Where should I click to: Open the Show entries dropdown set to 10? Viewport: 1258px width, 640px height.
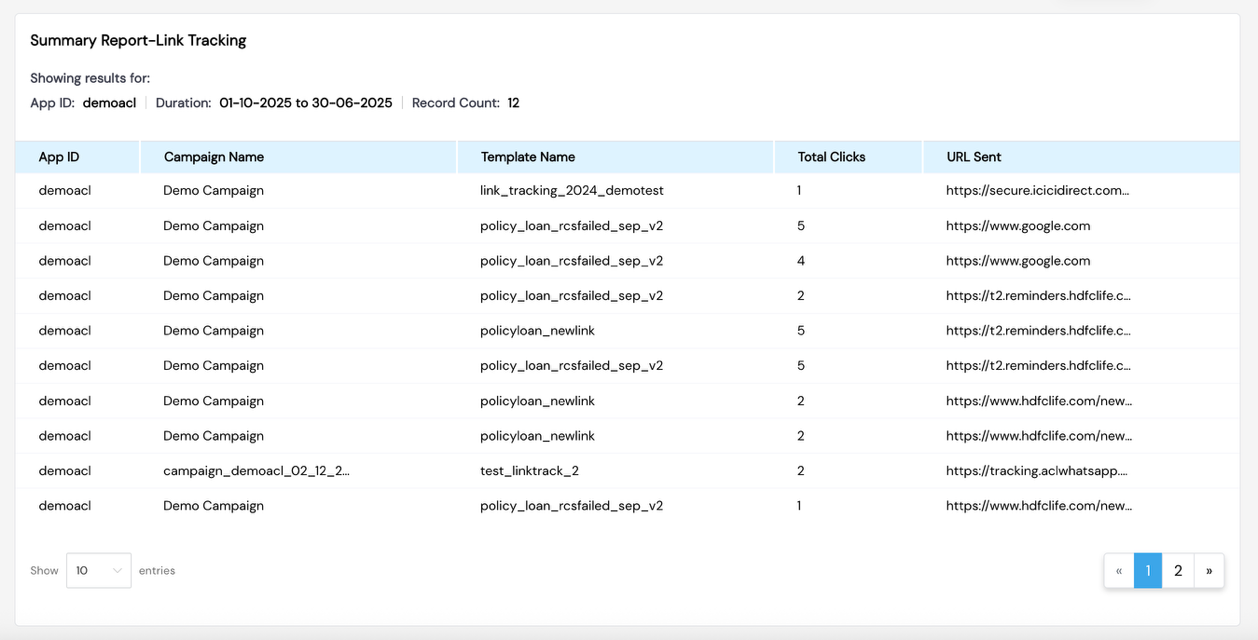click(x=98, y=570)
